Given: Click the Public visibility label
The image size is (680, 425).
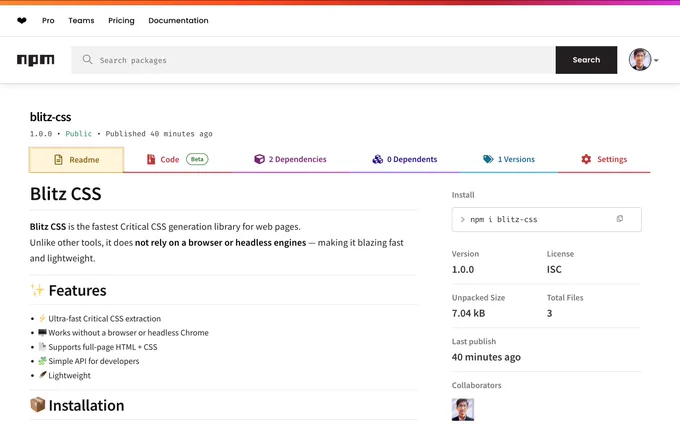Looking at the screenshot, I should coord(78,134).
